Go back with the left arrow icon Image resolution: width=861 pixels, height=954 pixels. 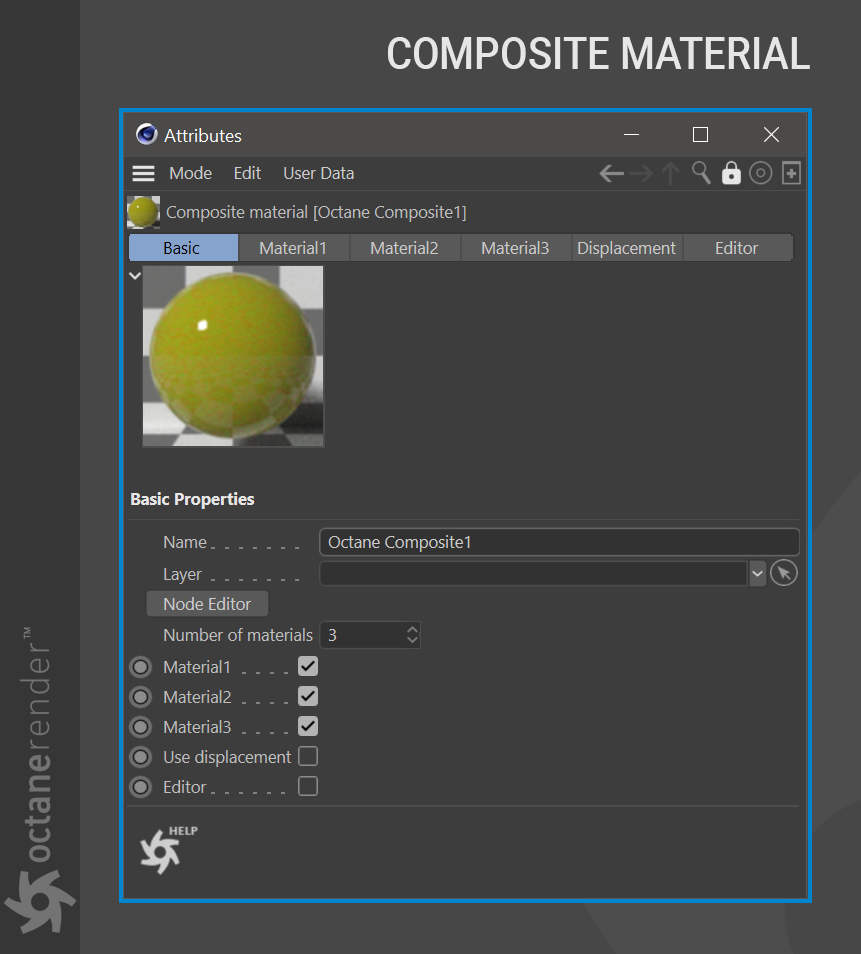[x=612, y=173]
